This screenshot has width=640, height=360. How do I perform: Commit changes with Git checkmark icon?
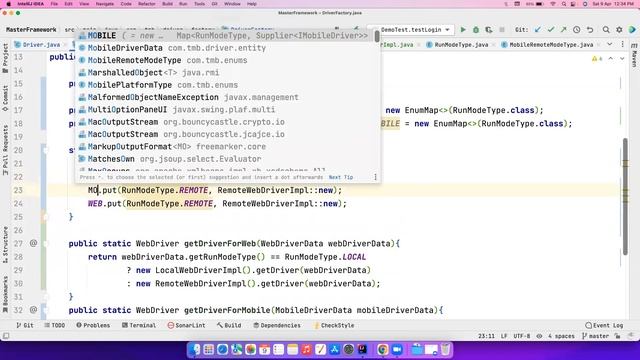(551, 30)
